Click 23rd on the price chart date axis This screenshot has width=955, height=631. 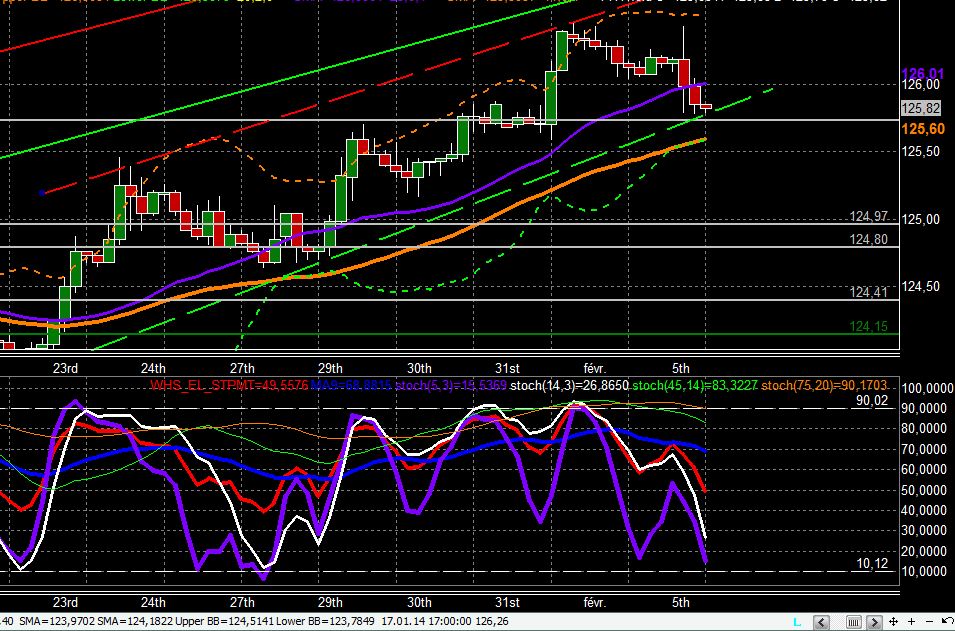click(x=65, y=368)
